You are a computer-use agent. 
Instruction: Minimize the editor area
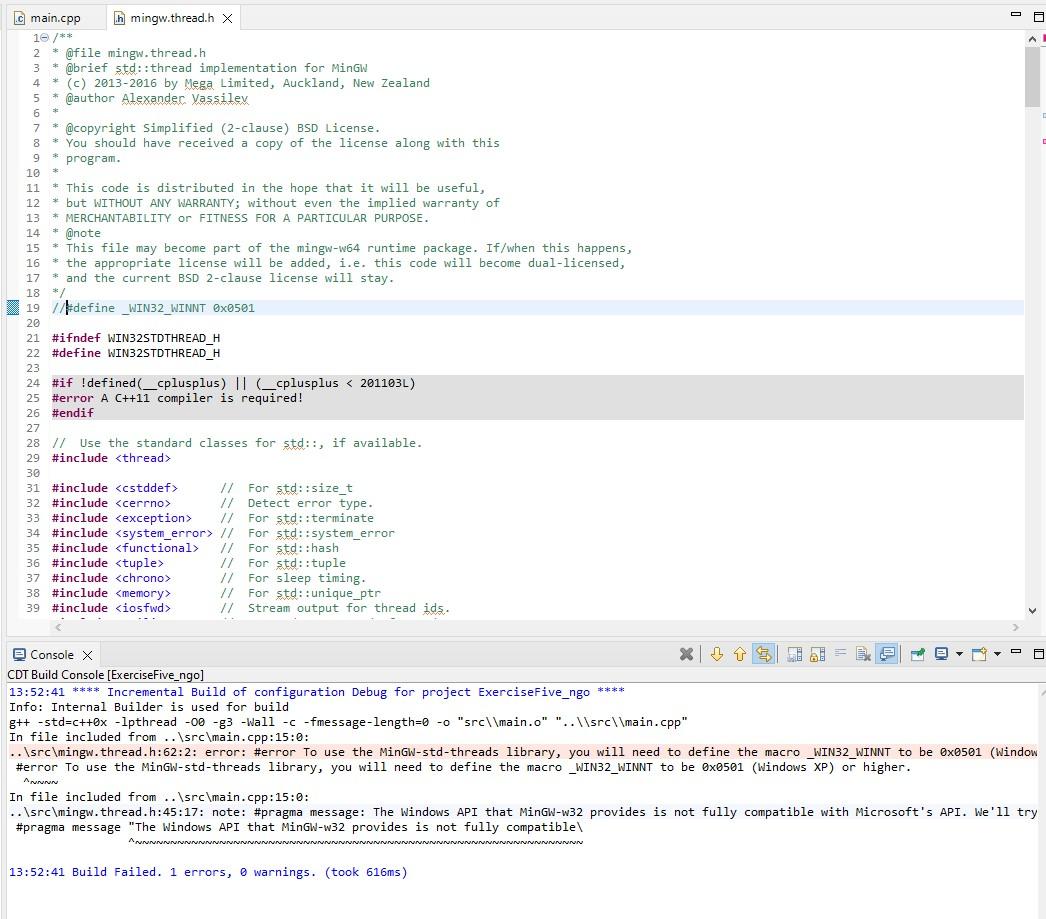pyautogui.click(x=1016, y=14)
